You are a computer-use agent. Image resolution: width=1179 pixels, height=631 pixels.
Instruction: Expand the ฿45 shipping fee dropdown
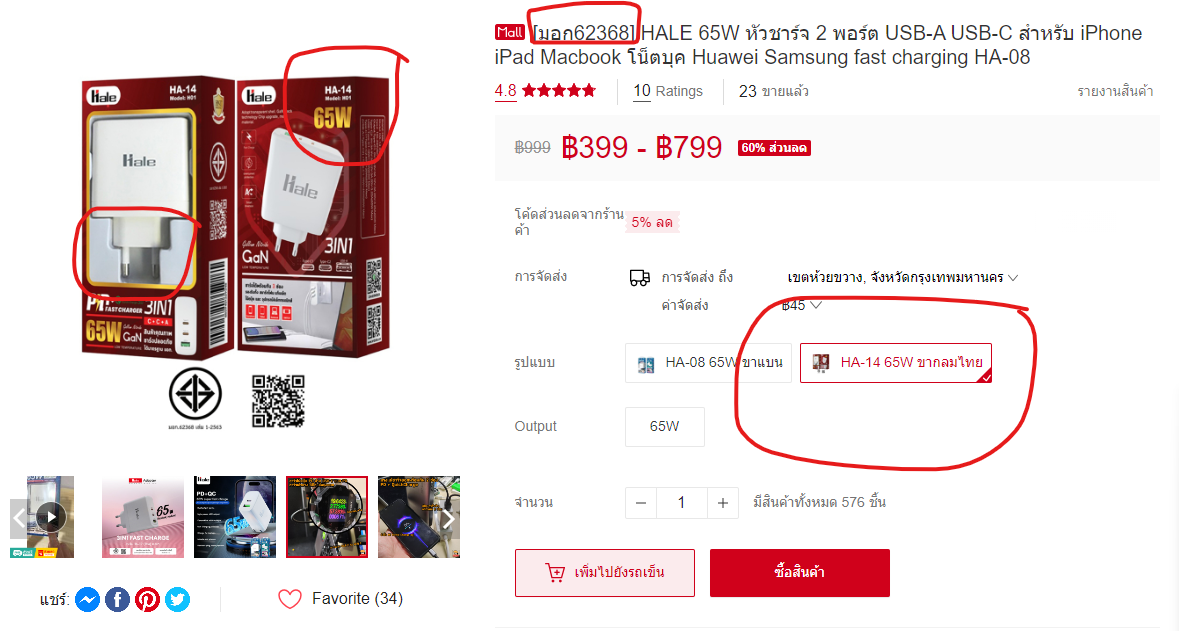pyautogui.click(x=802, y=305)
